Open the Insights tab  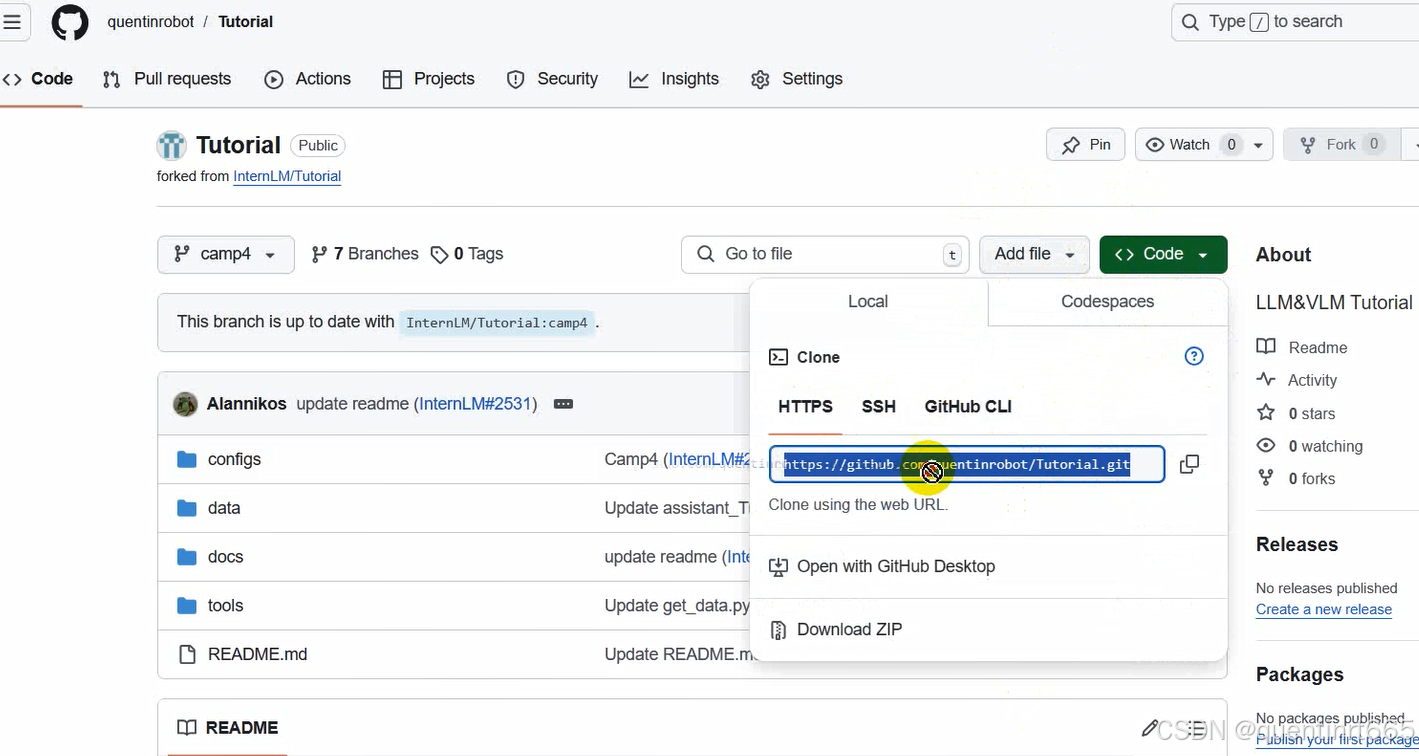(674, 79)
